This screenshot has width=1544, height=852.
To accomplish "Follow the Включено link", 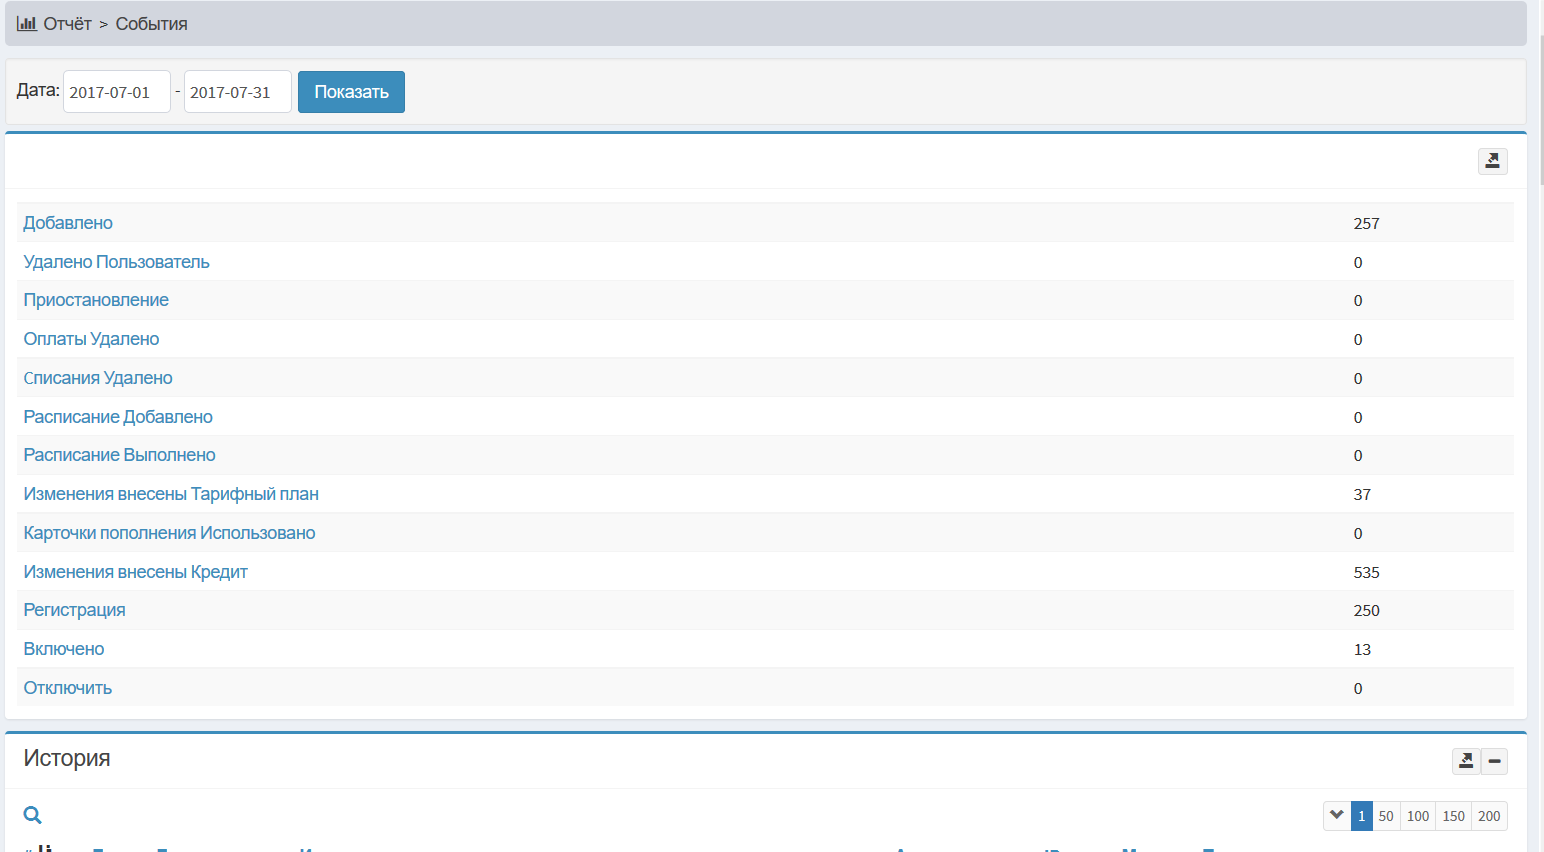I will (64, 649).
